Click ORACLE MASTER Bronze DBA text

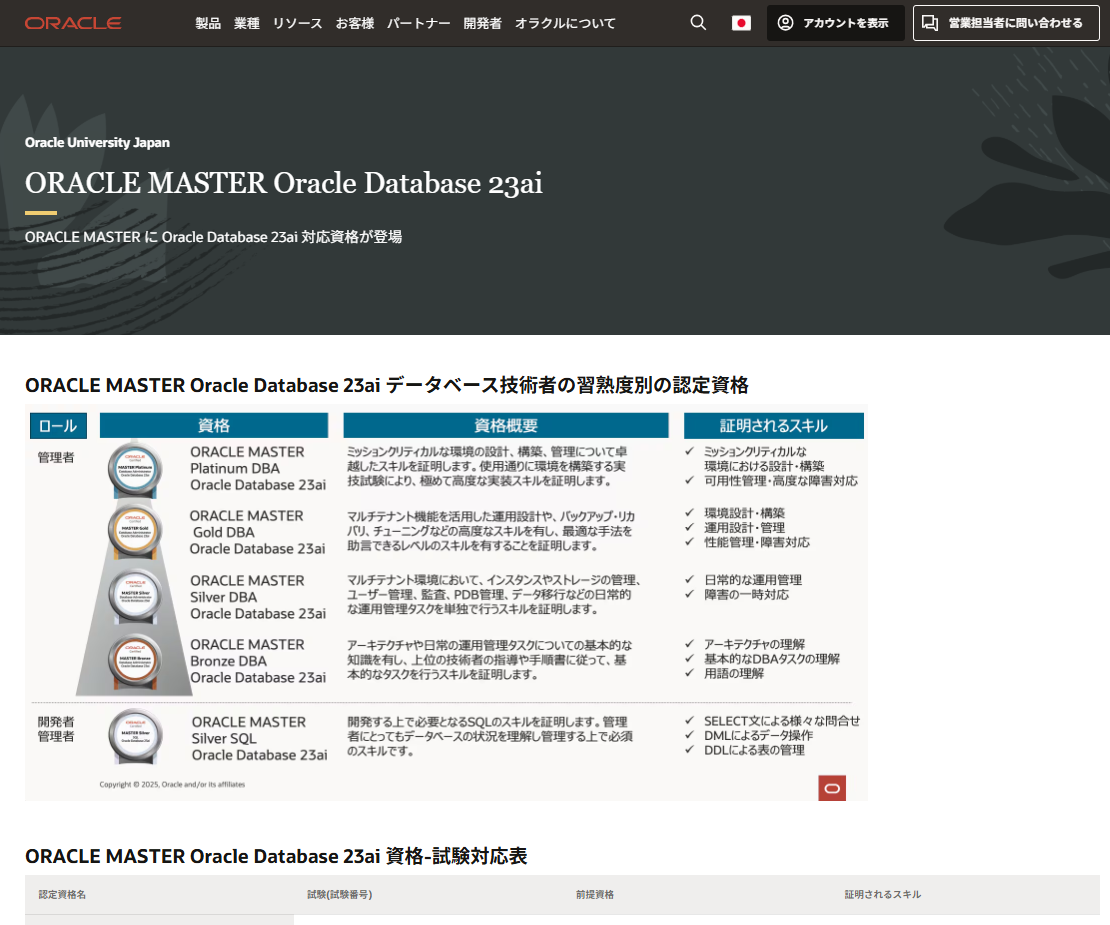(x=258, y=661)
